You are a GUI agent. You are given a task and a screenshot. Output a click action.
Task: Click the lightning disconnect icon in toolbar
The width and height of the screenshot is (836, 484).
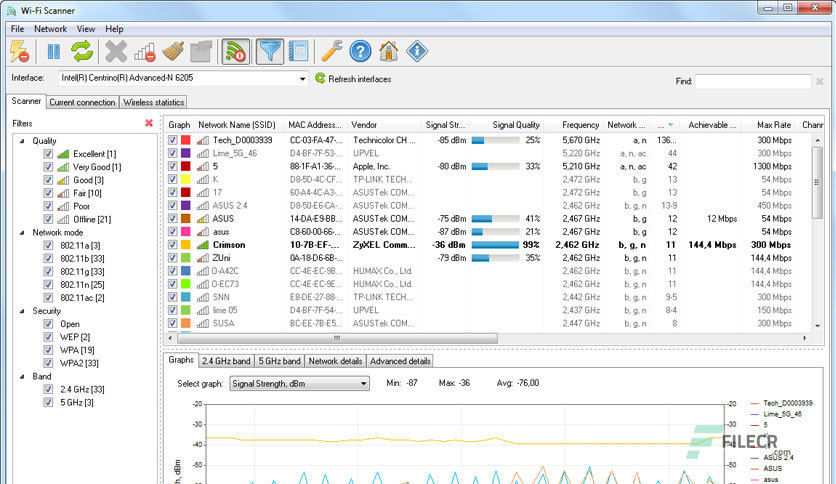20,52
